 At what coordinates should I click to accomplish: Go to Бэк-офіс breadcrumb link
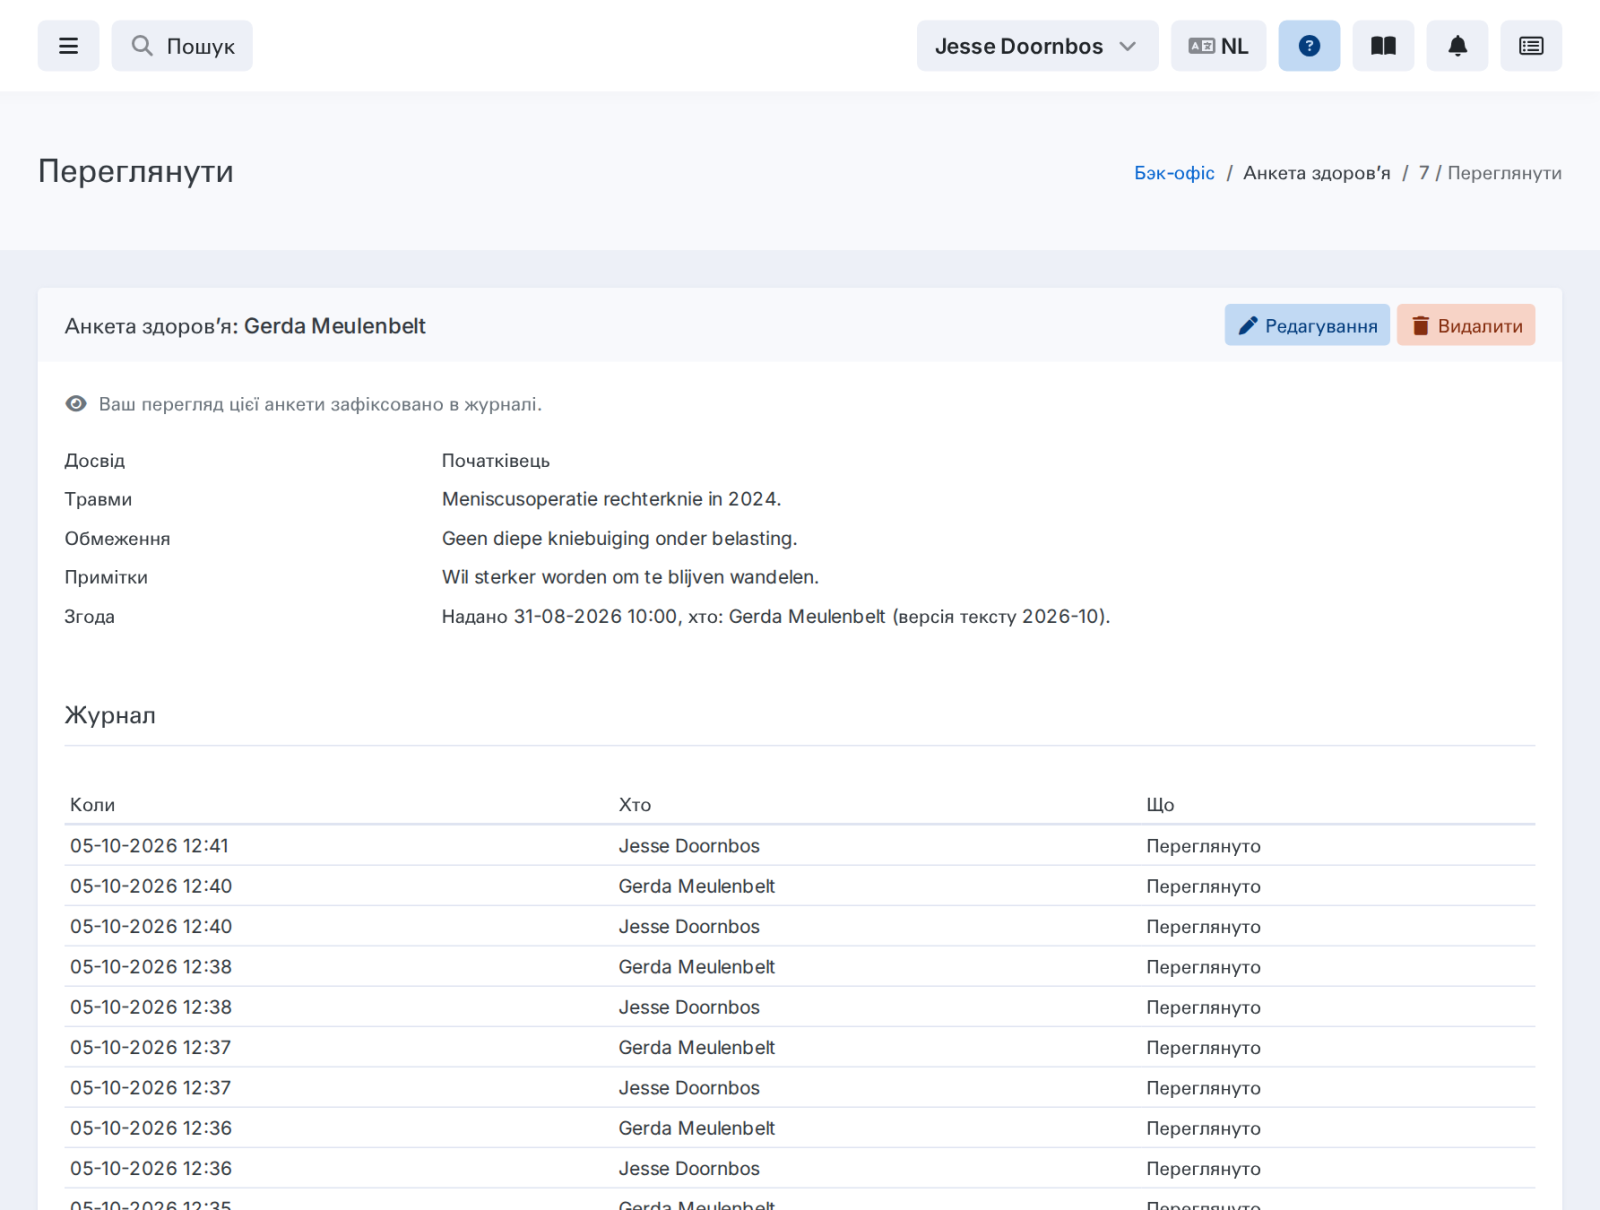1174,173
